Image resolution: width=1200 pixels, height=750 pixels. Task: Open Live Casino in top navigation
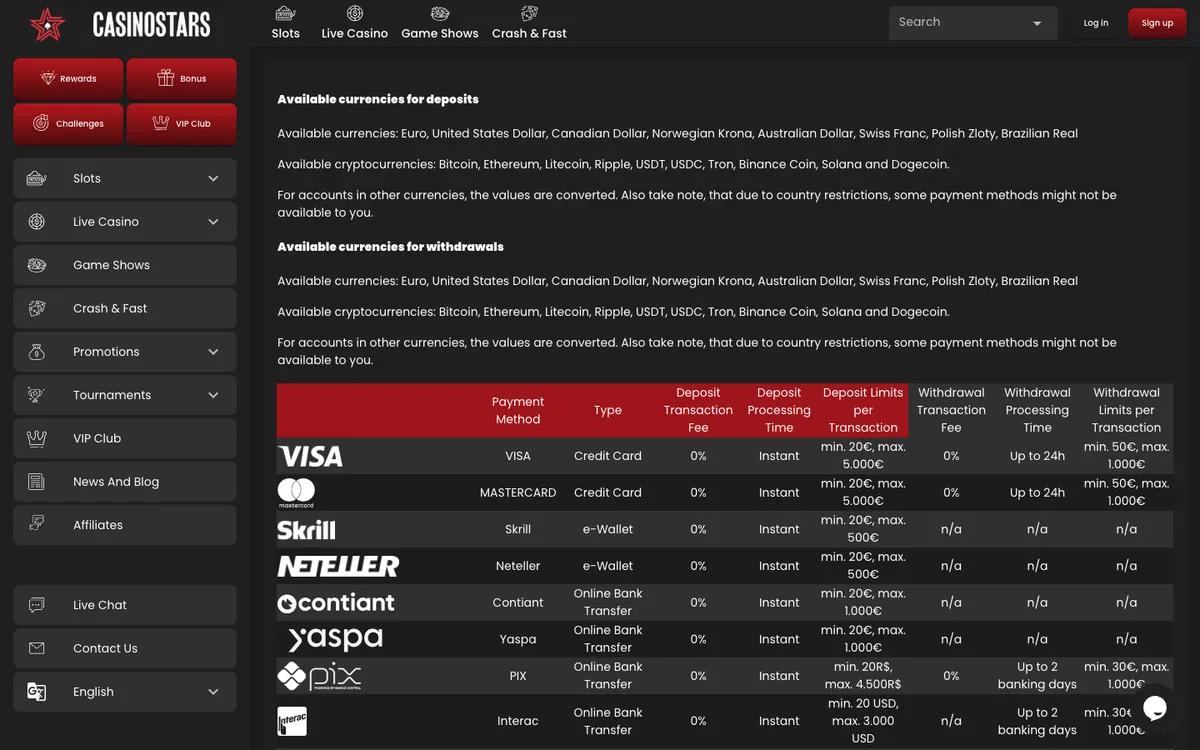click(355, 23)
